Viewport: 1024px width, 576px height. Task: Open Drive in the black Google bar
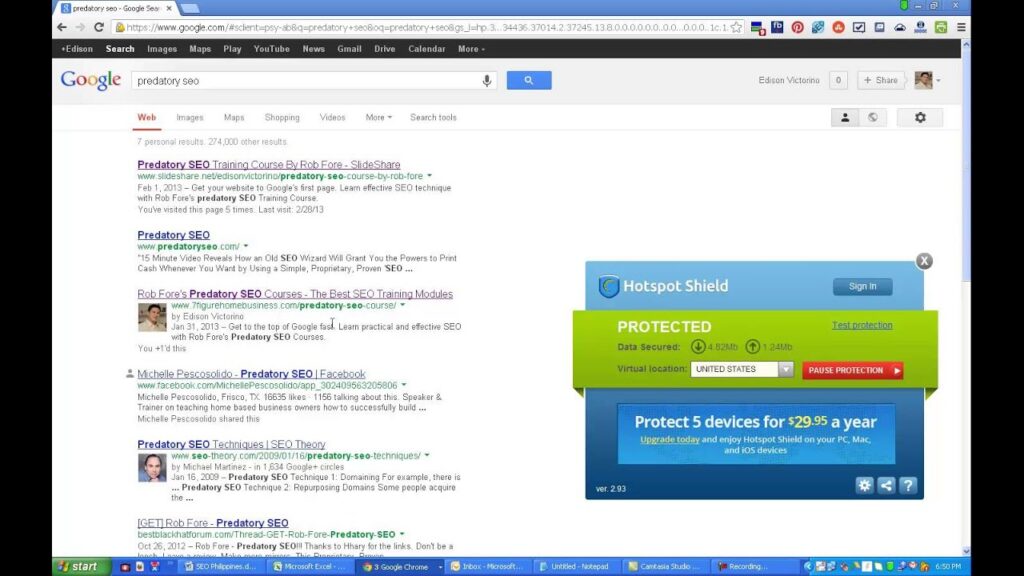tap(385, 49)
